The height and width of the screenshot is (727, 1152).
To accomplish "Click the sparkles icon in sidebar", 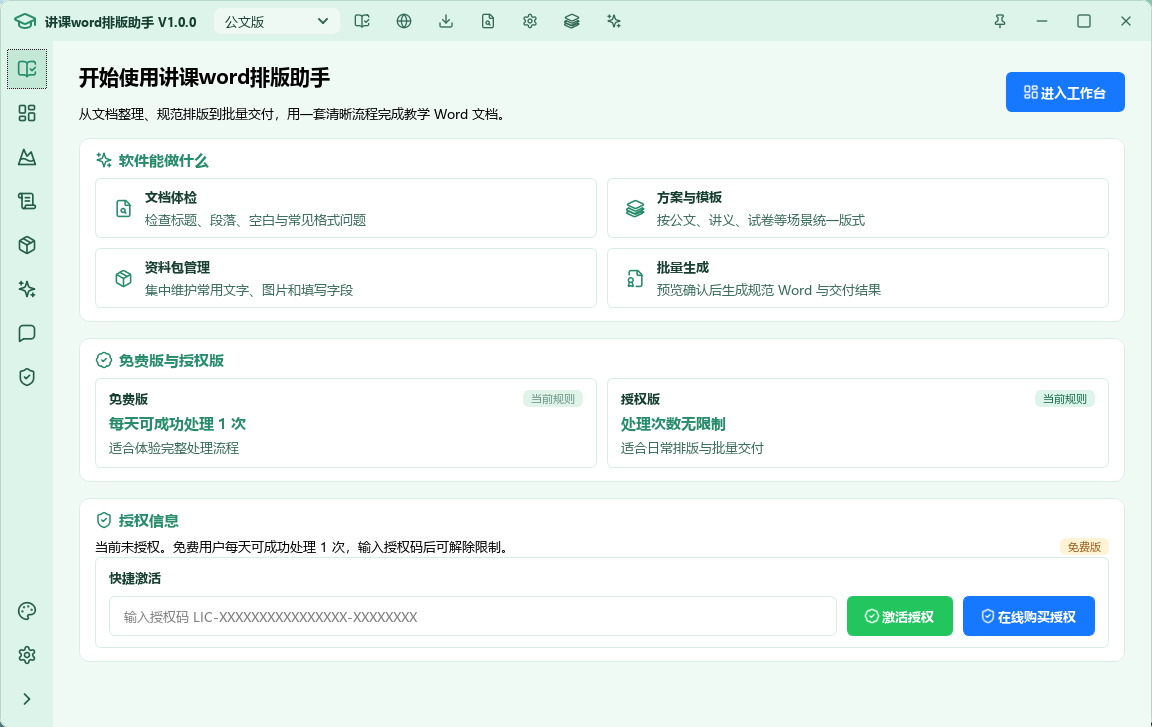I will point(27,289).
